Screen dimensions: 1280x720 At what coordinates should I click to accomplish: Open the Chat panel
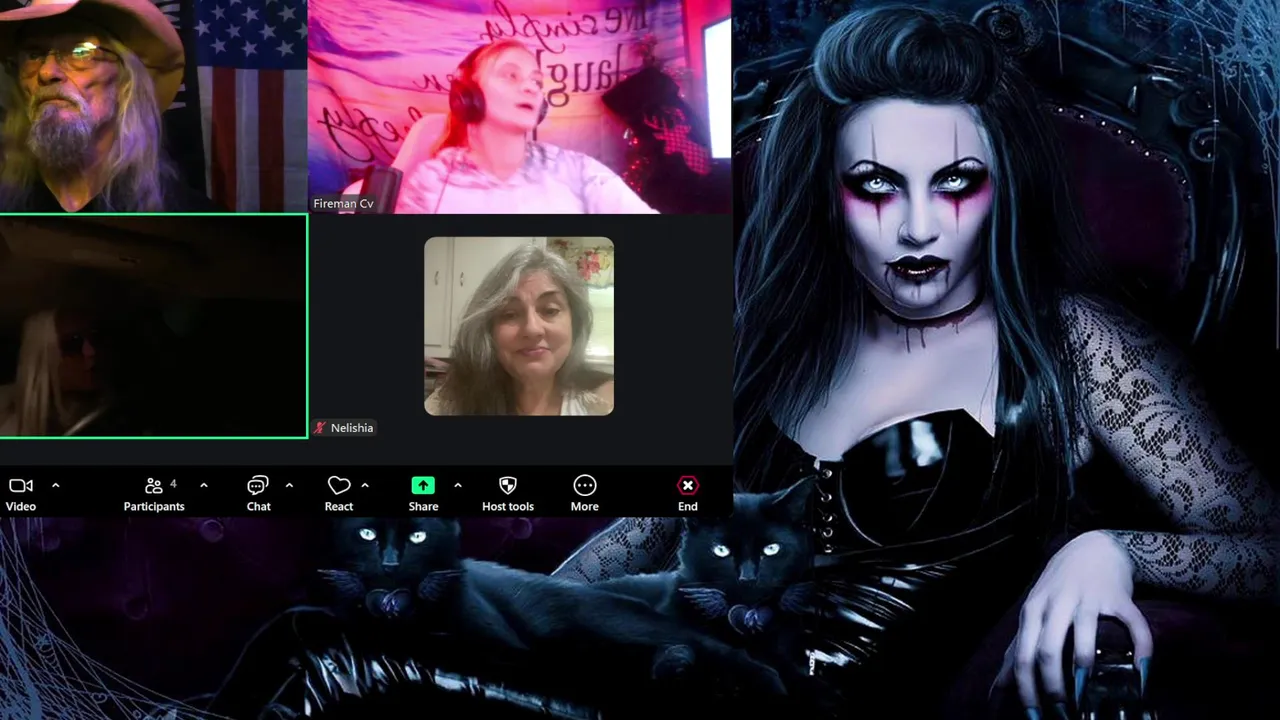coord(258,493)
